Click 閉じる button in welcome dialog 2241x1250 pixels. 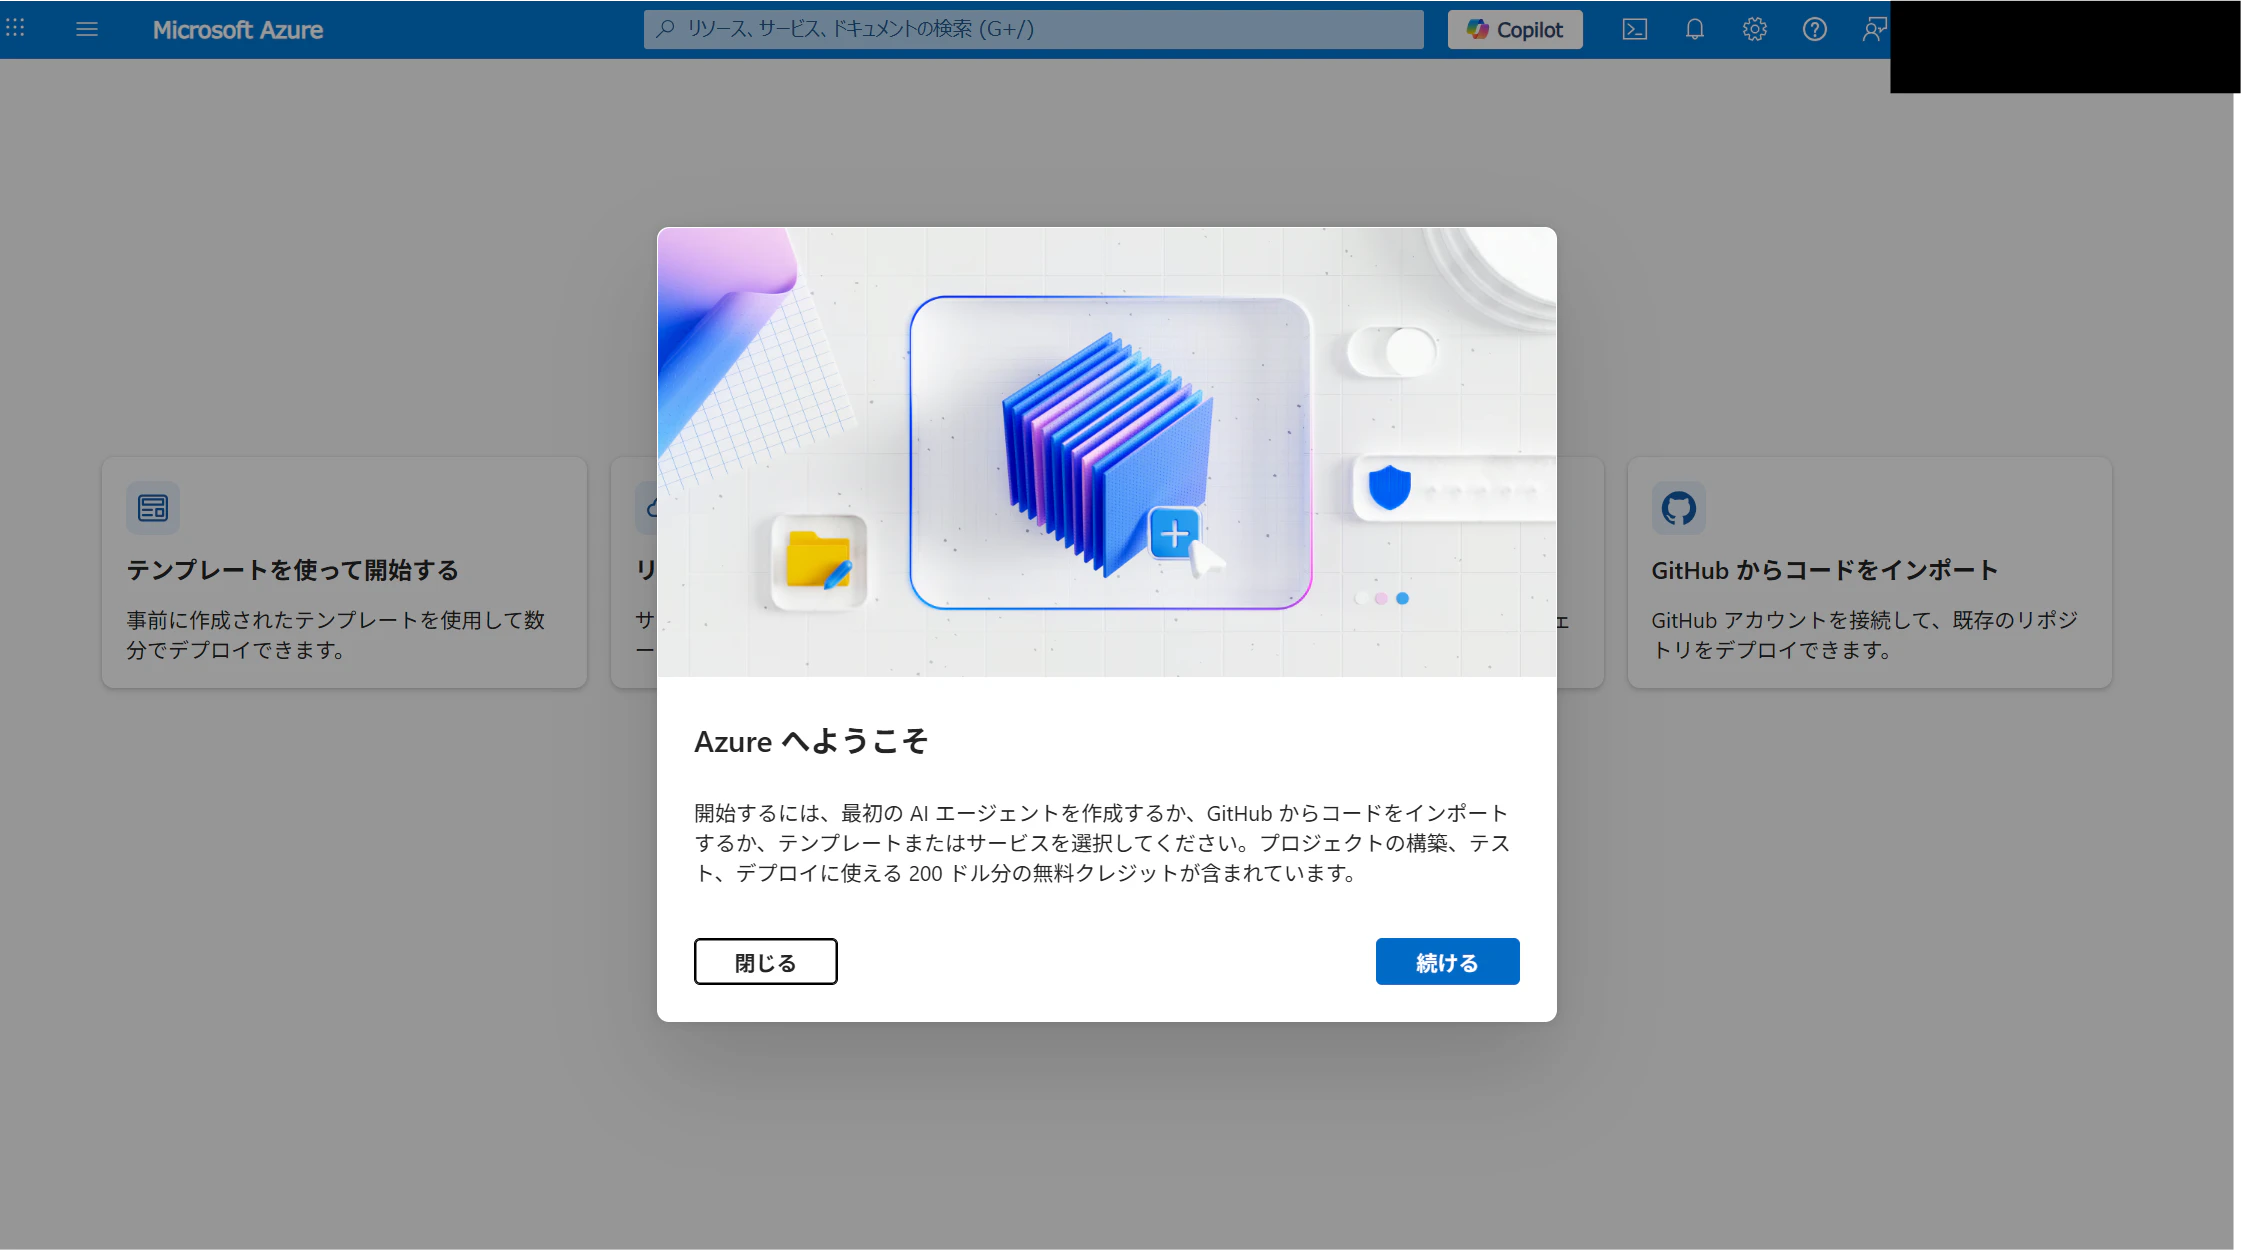point(765,961)
